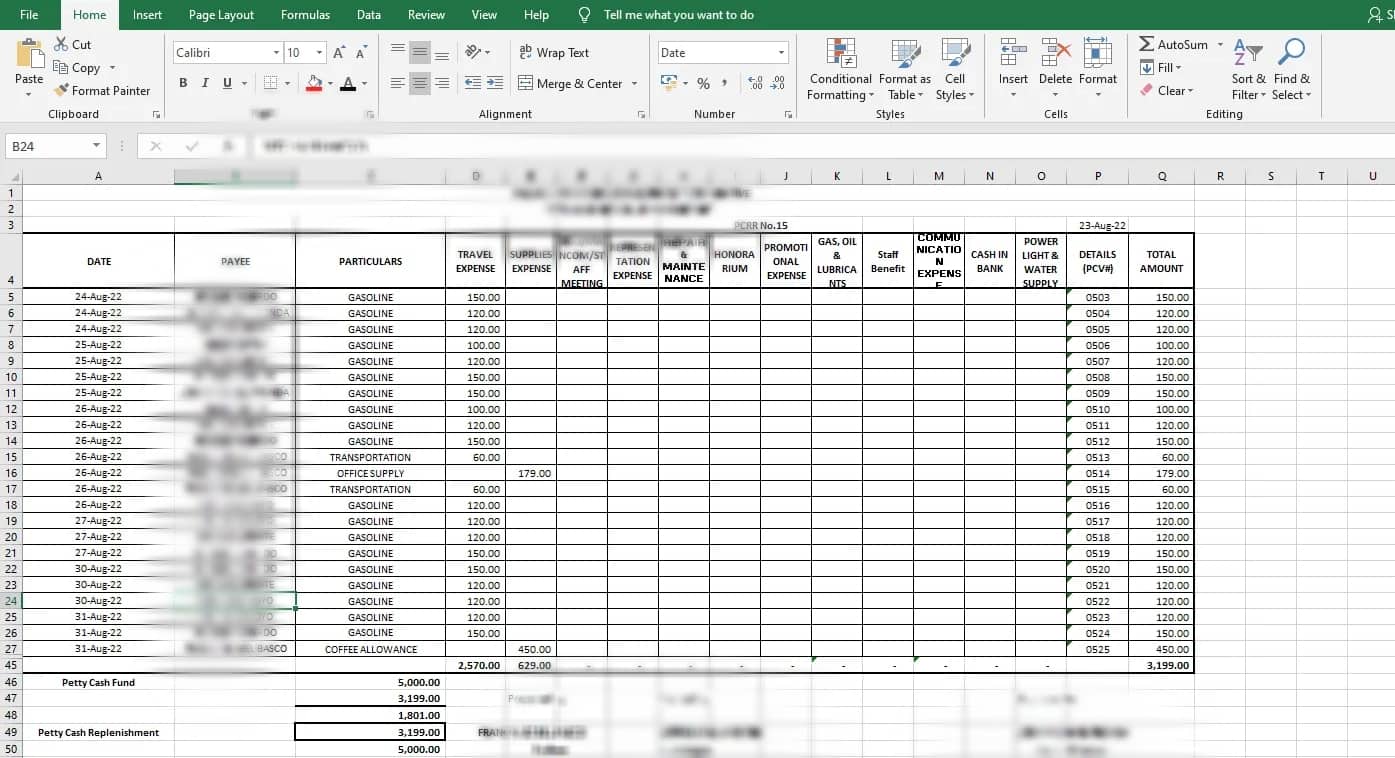Merge cells with Merge & Center

coord(571,83)
